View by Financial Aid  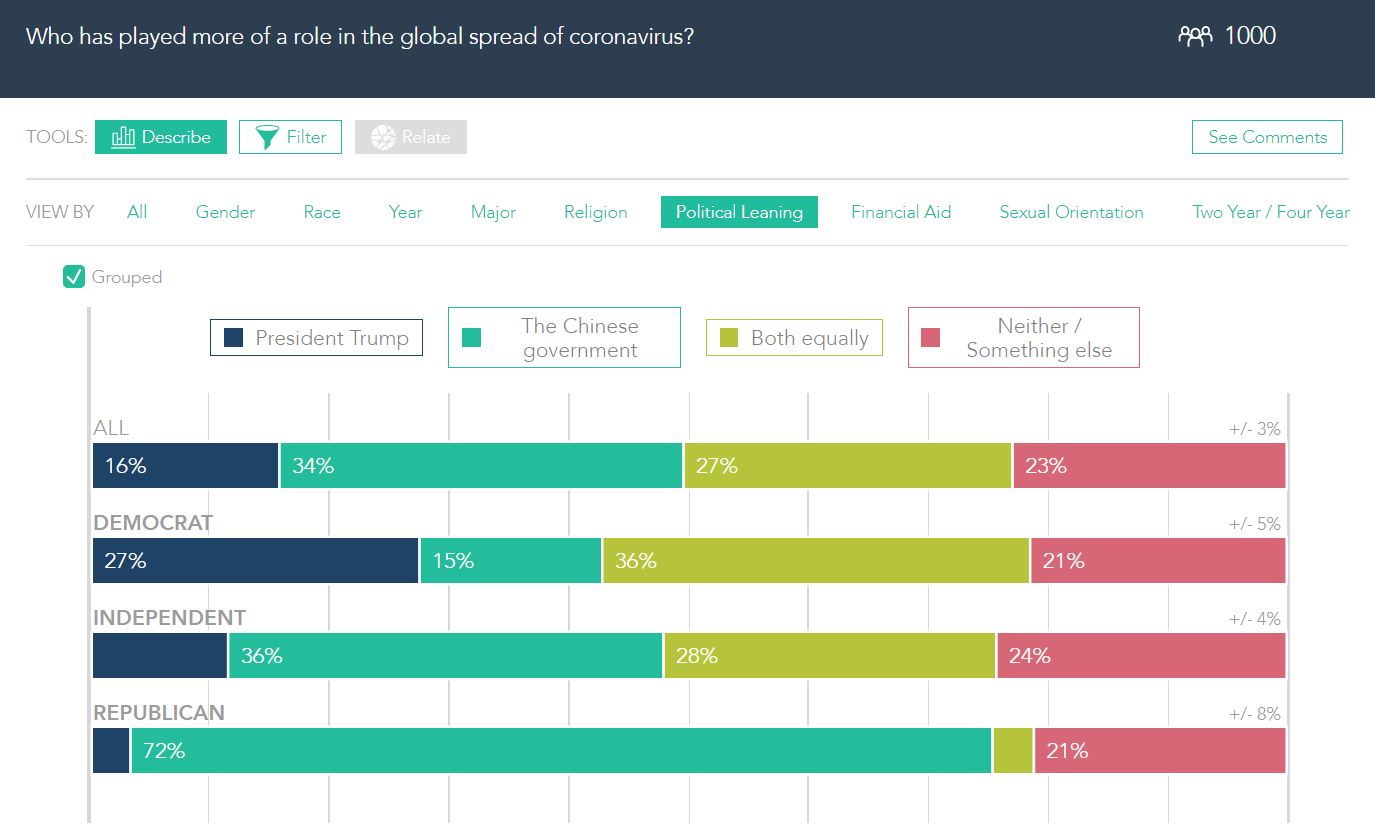coord(901,212)
